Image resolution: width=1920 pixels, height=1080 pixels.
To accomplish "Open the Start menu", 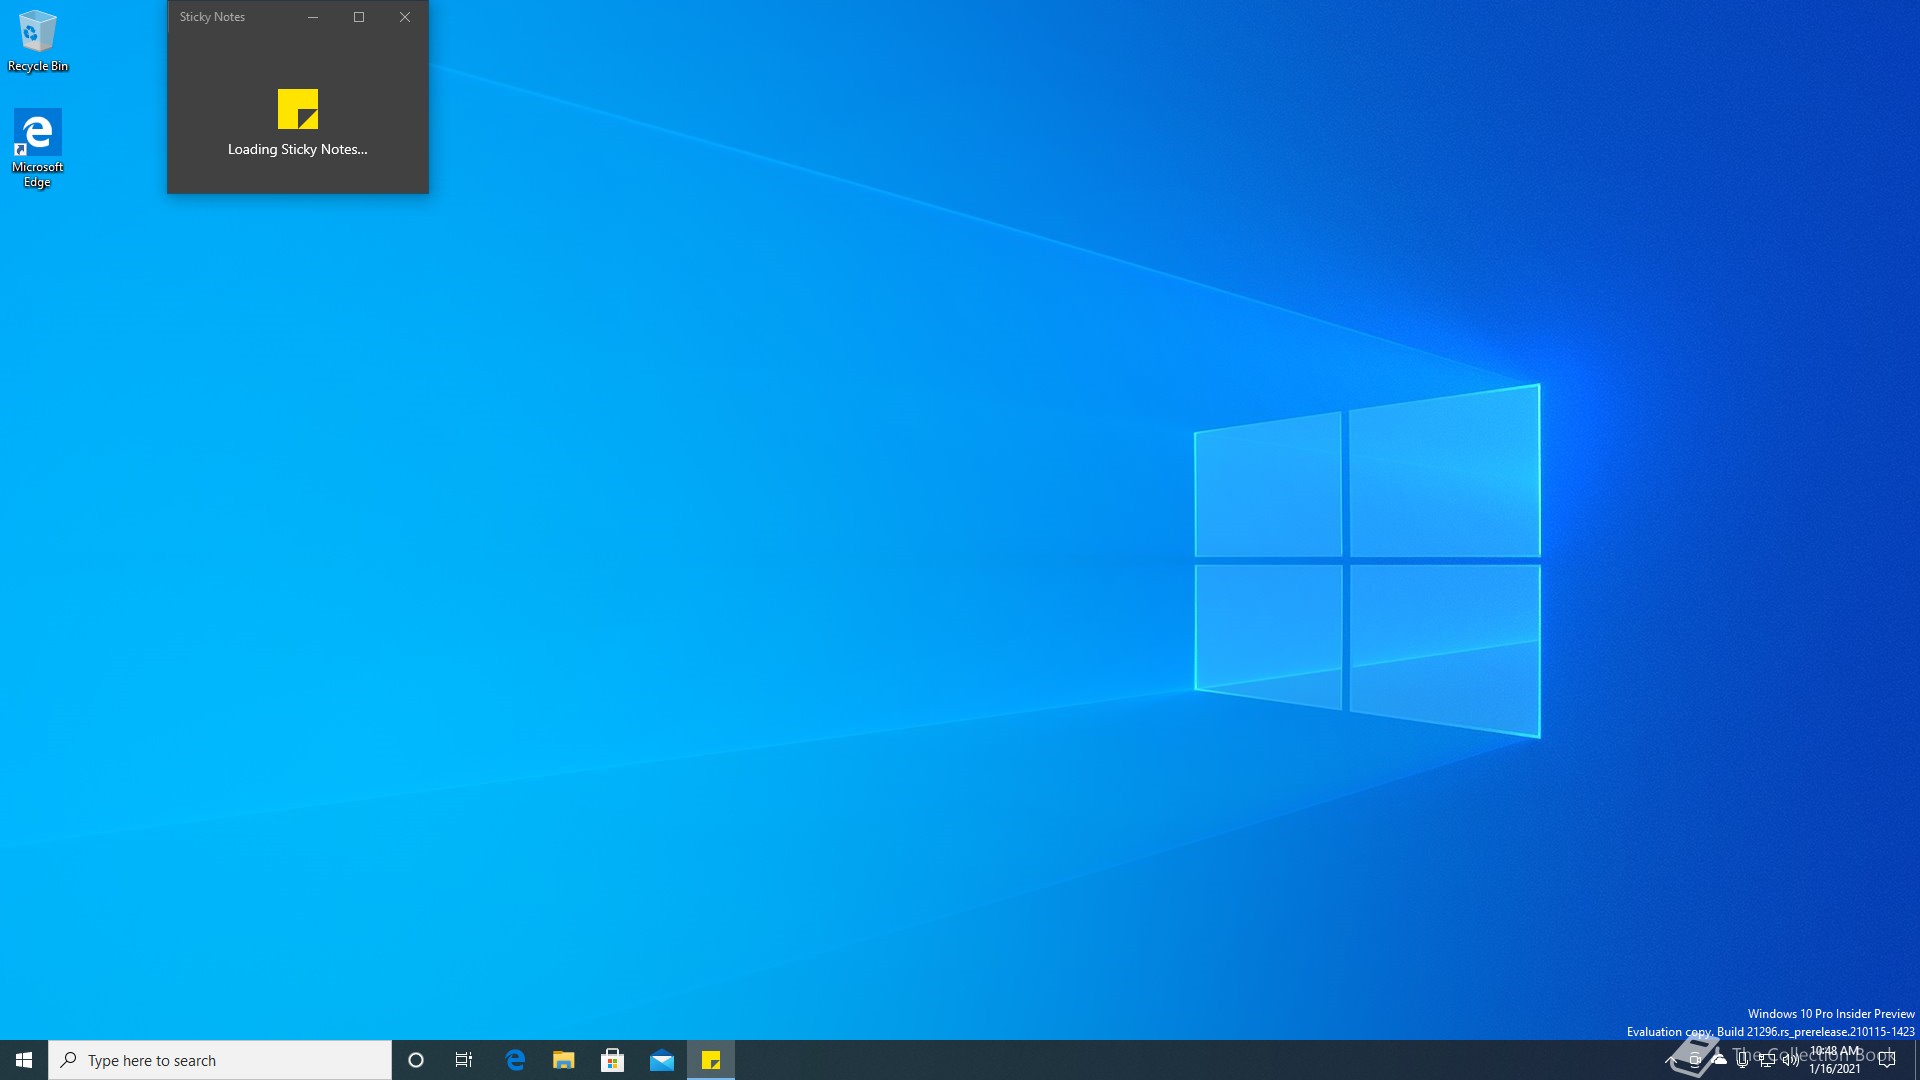I will click(x=24, y=1060).
